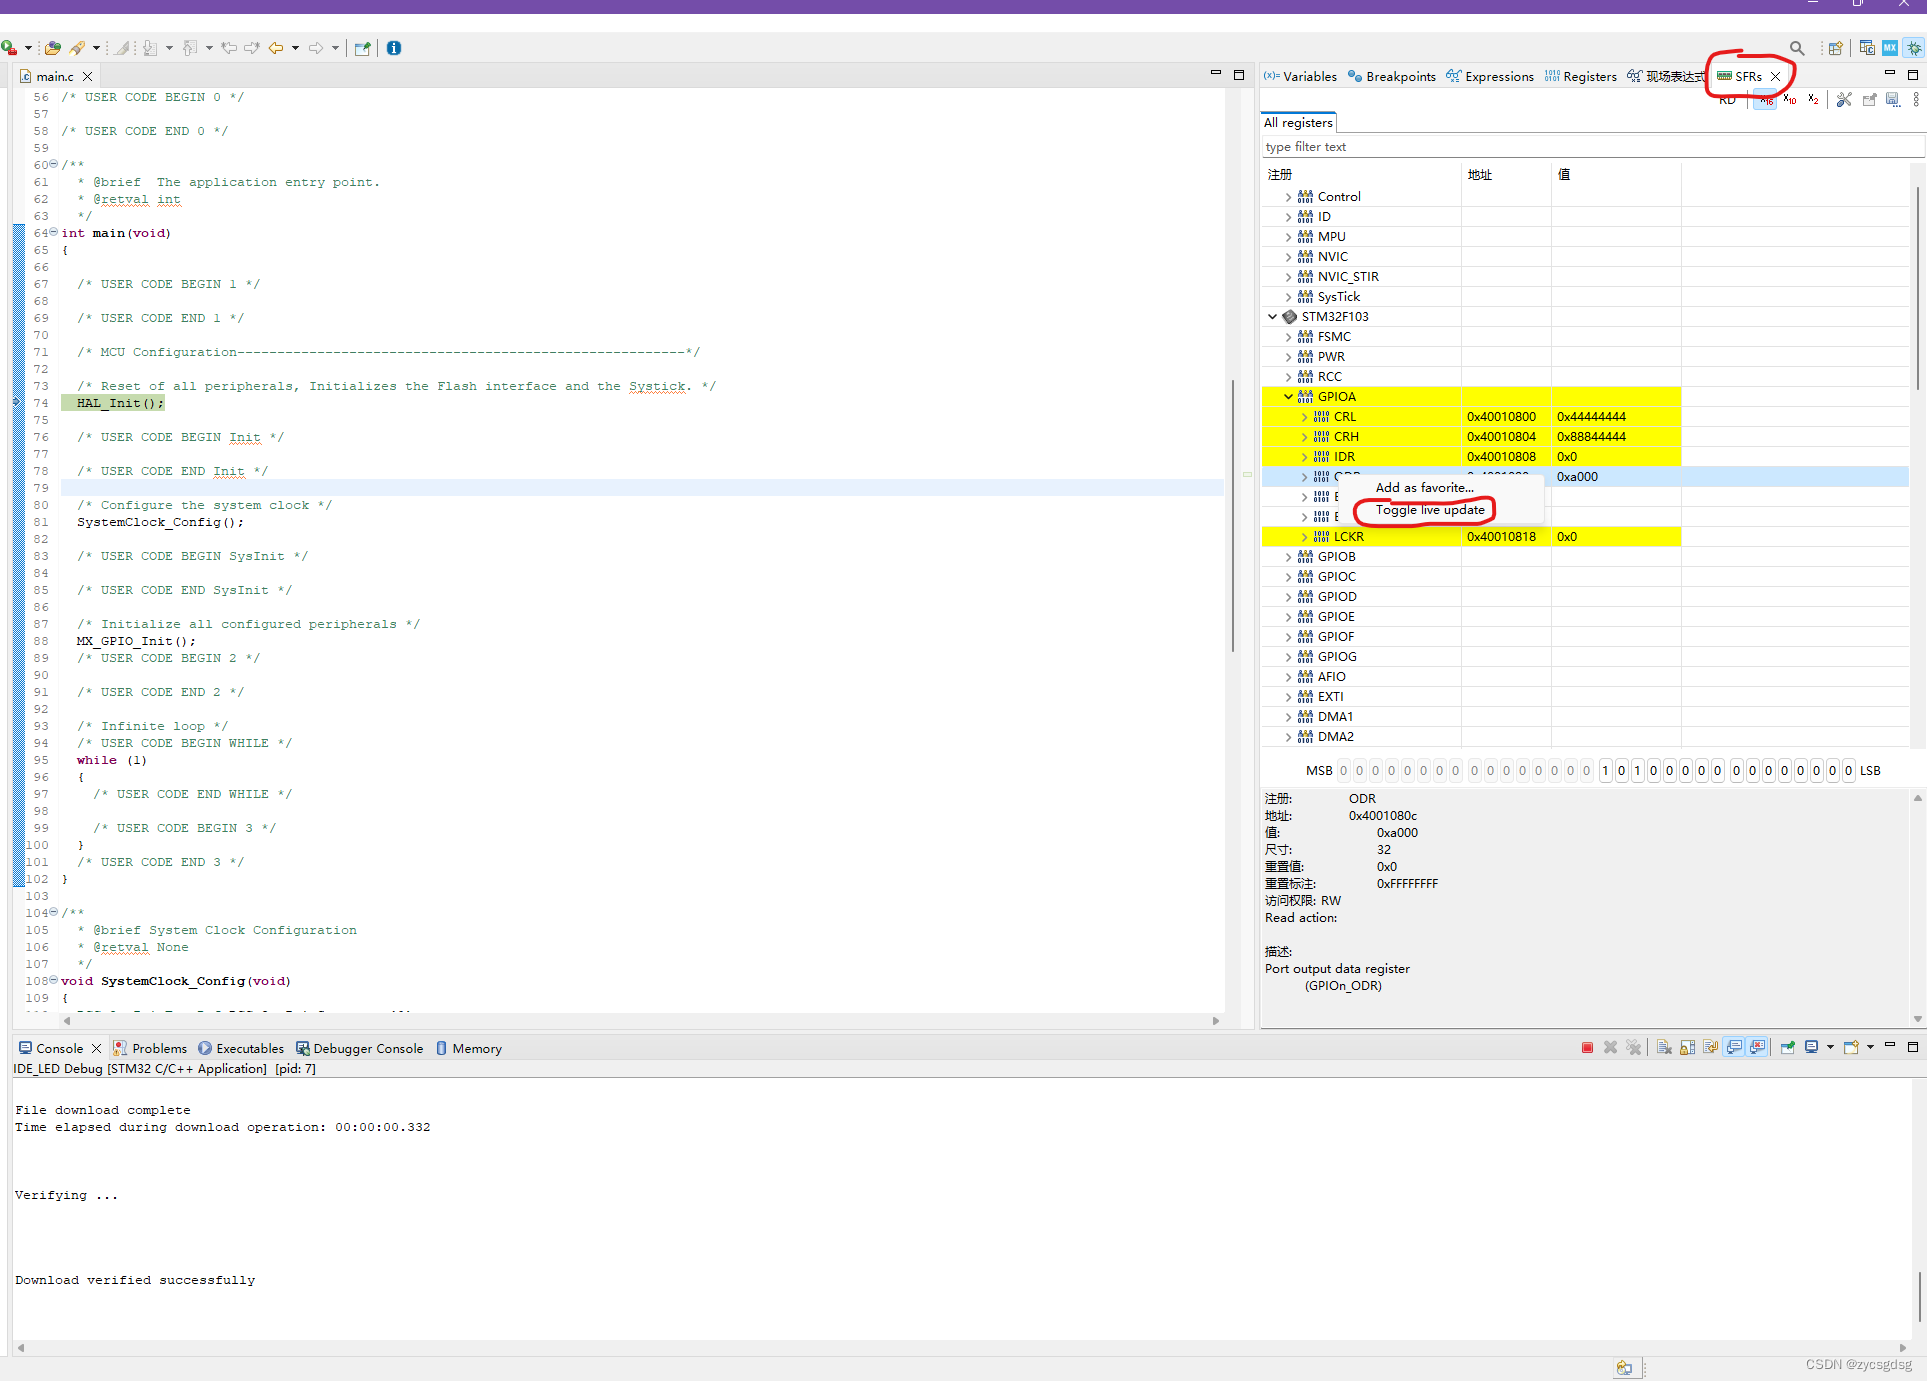
Task: Expand the GPIOB register group
Action: coord(1288,557)
